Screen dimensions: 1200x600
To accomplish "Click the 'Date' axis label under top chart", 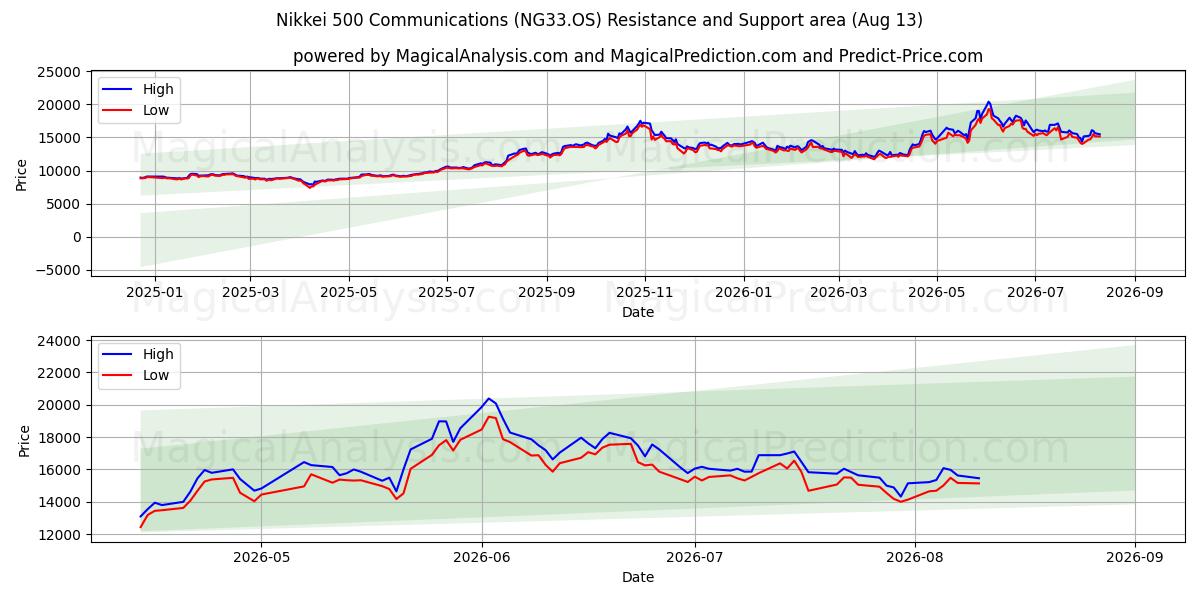I will coord(638,313).
